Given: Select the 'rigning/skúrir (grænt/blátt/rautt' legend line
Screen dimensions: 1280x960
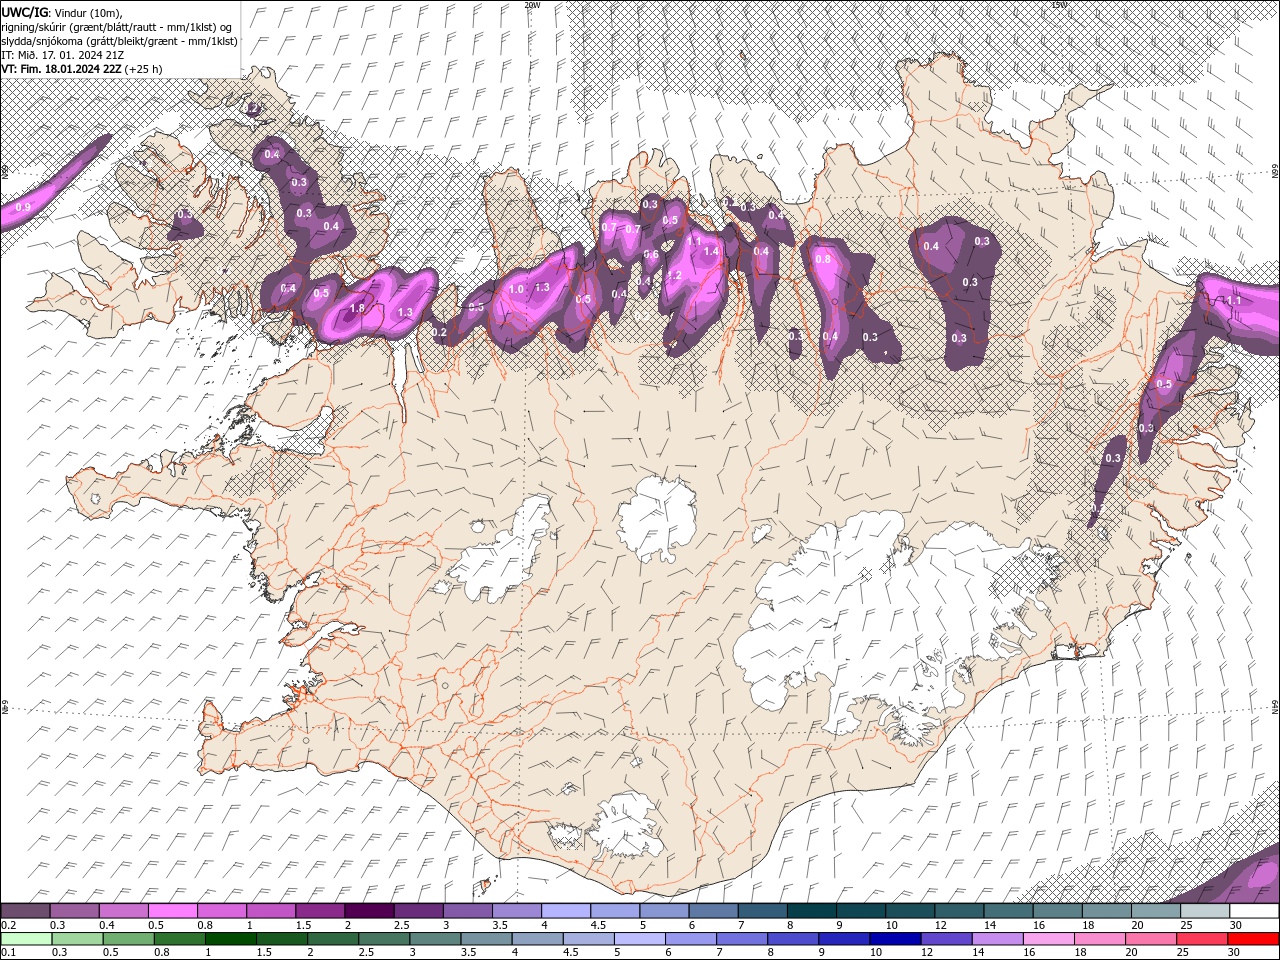Looking at the screenshot, I should coord(118,26).
